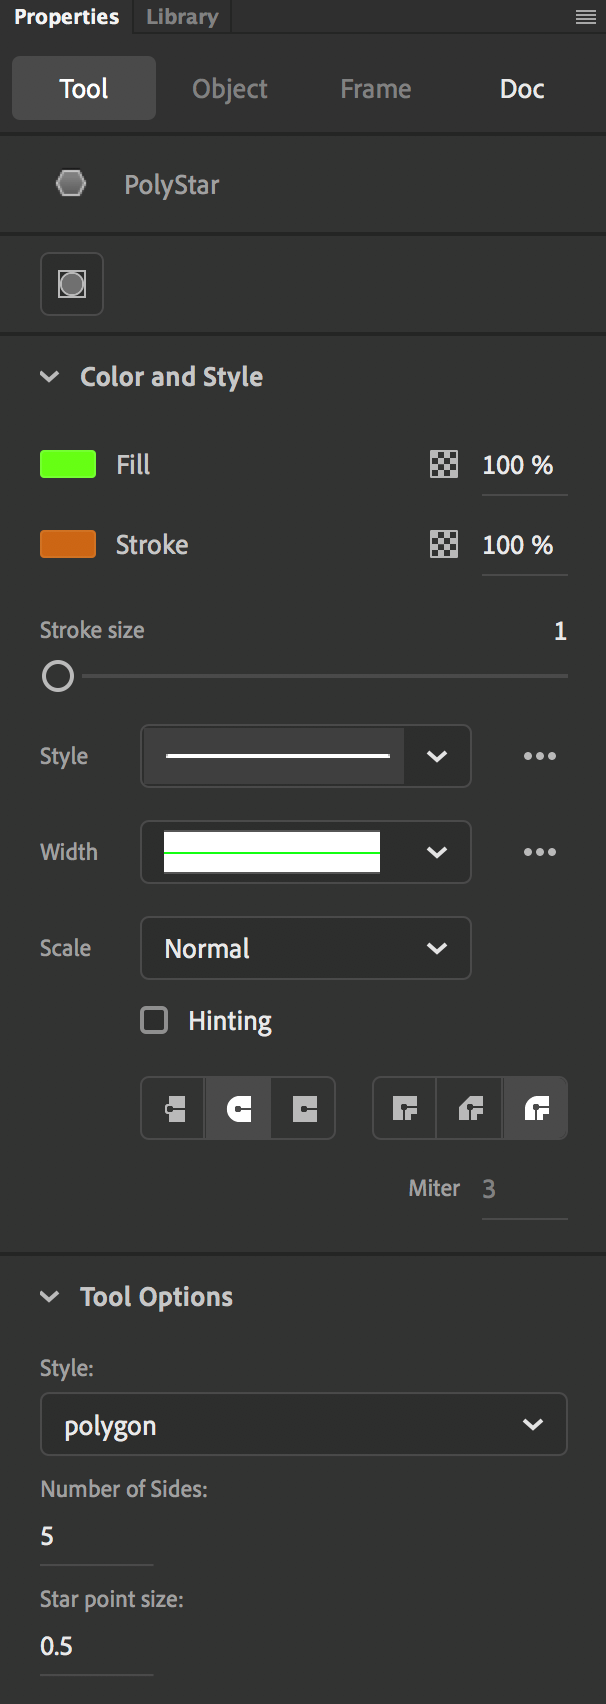Click the Width row more options ellipsis
Viewport: 606px width, 1704px height.
point(540,852)
